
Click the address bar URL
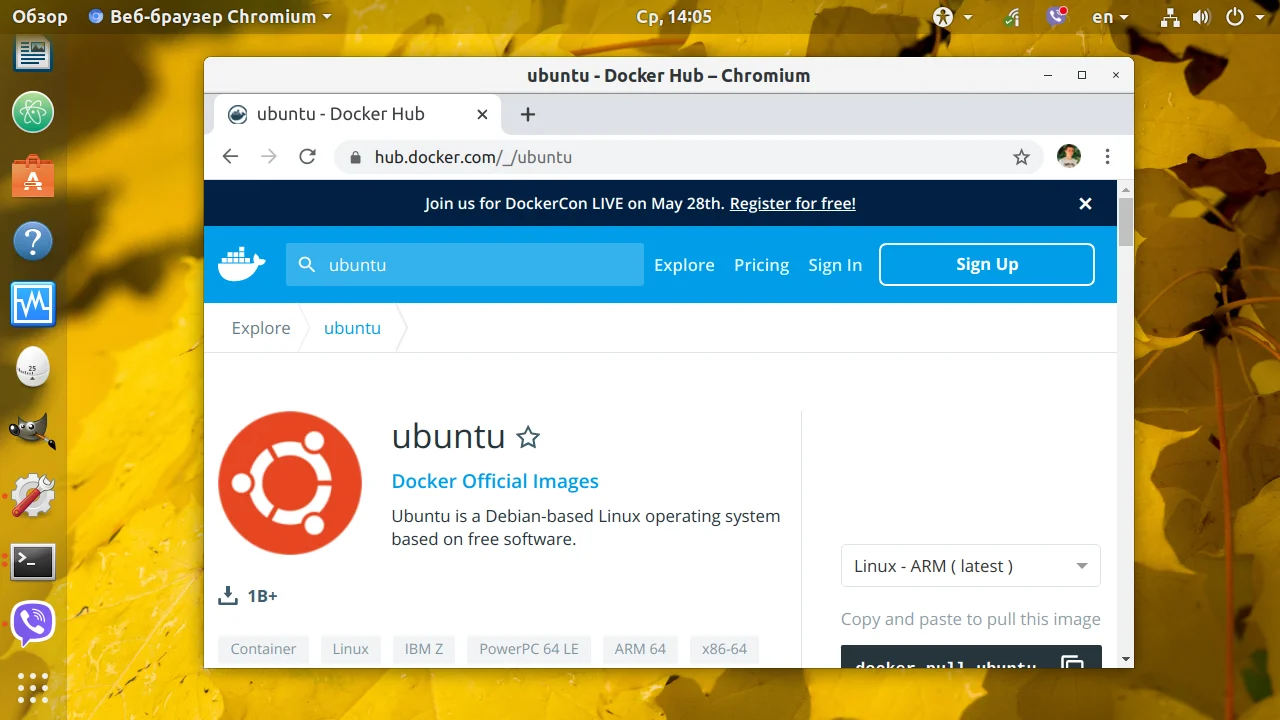click(473, 157)
